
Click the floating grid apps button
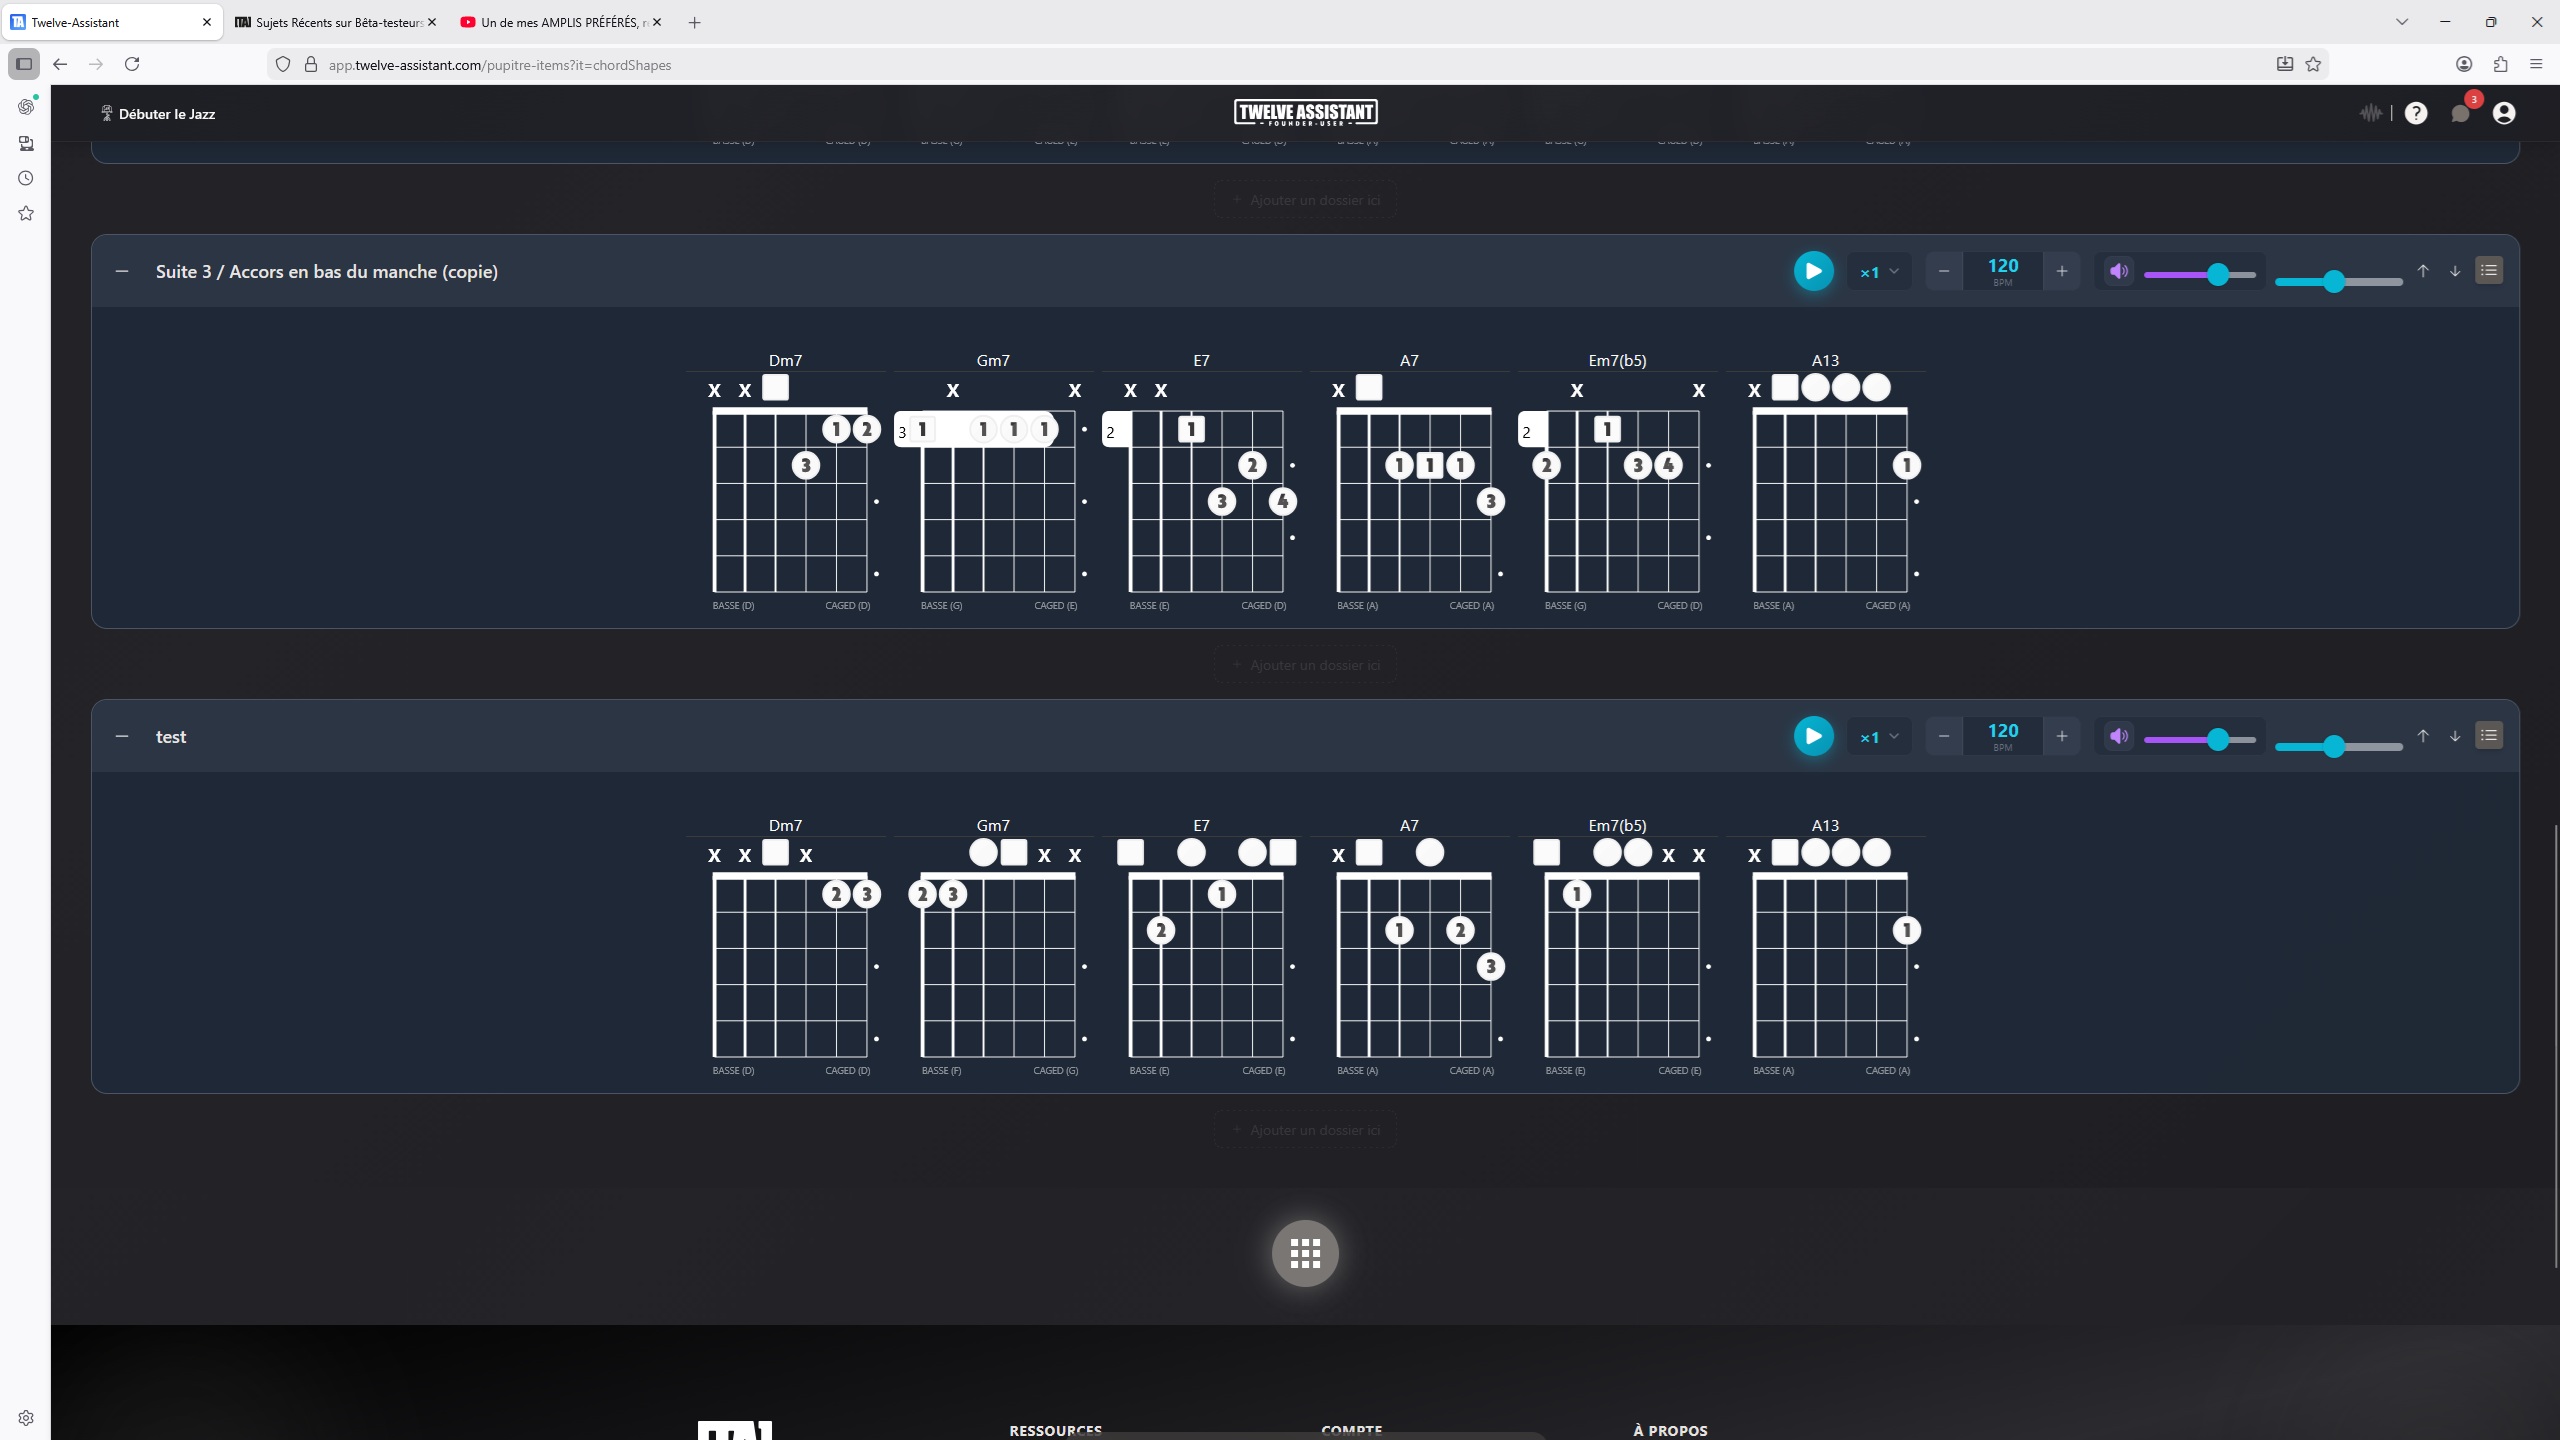[1304, 1252]
